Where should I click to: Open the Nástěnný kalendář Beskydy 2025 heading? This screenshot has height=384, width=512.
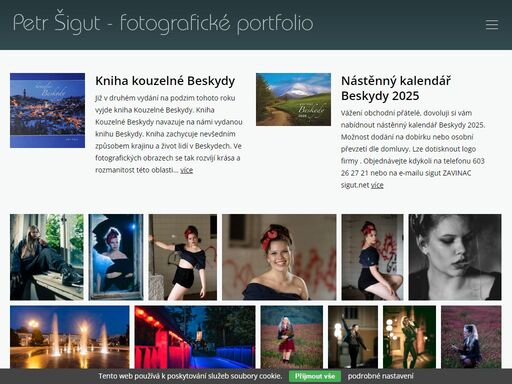tap(396, 88)
